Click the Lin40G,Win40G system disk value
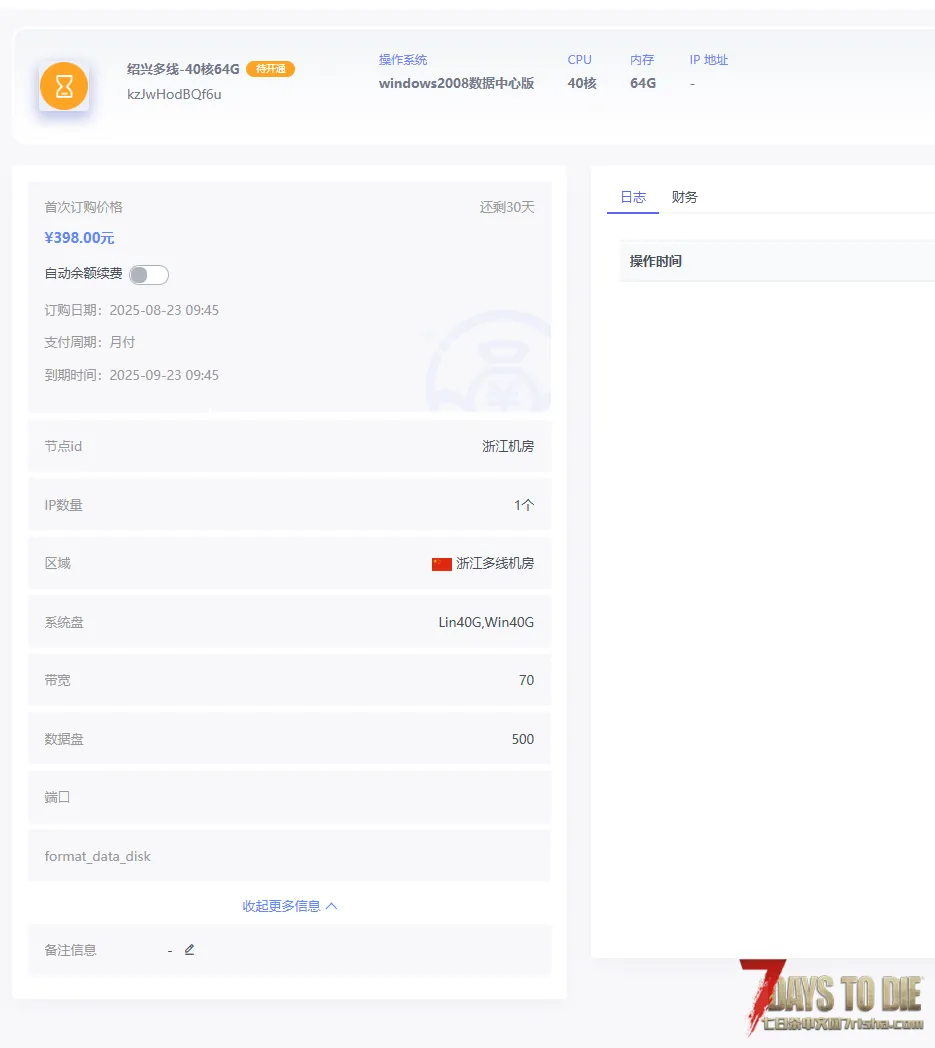This screenshot has width=935, height=1048. click(486, 622)
